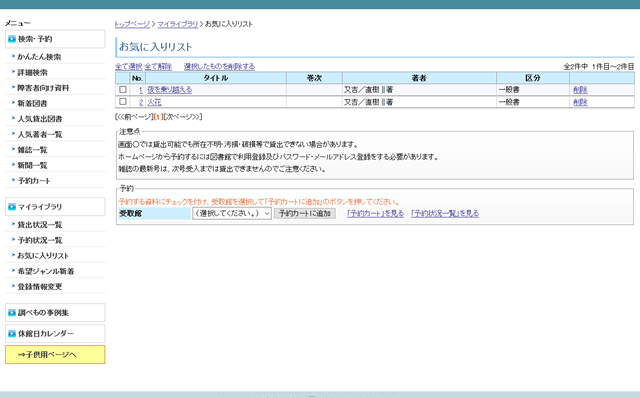Click number link 2 in the table
Screen dimensions: 640x397
141,102
